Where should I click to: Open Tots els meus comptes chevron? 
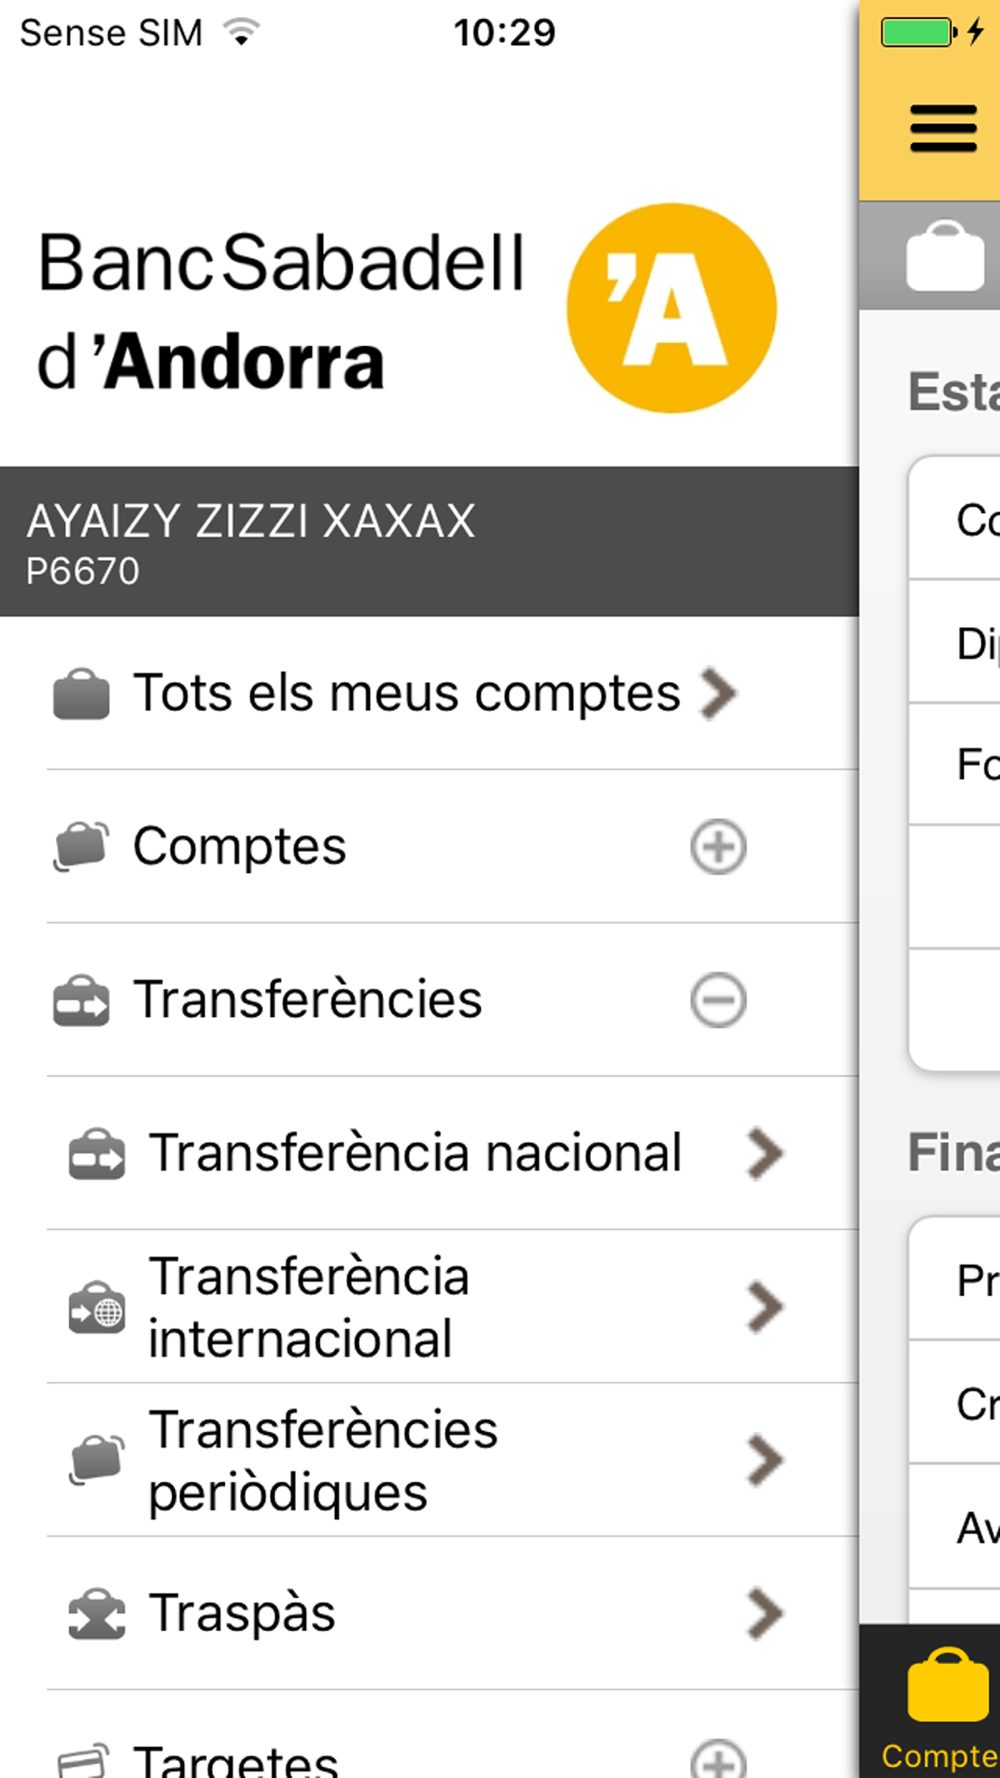pyautogui.click(x=719, y=694)
